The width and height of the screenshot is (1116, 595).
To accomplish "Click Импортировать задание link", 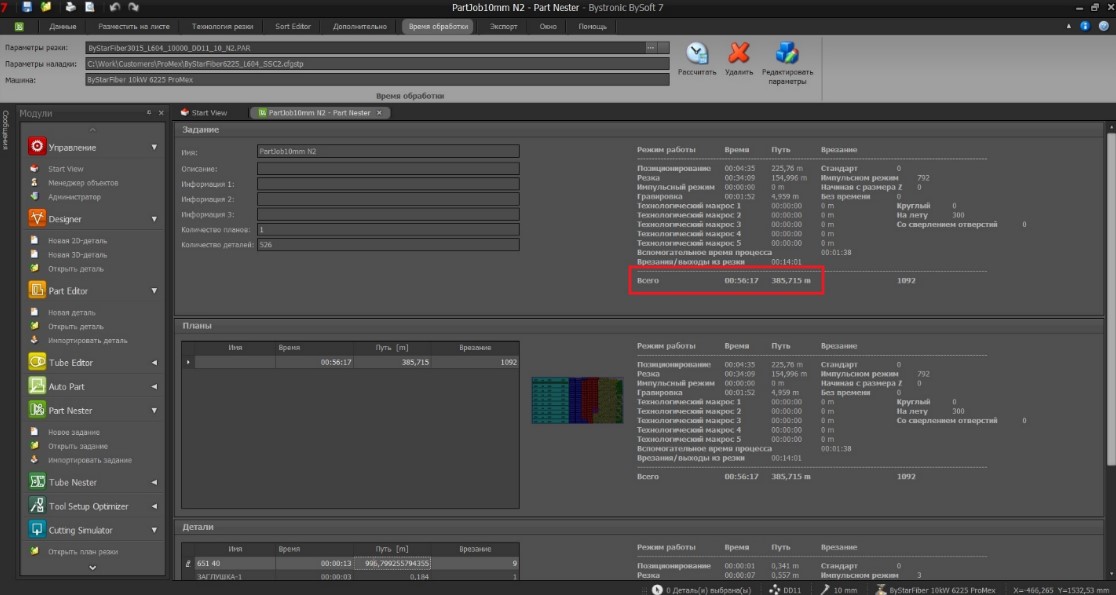I will click(x=90, y=460).
